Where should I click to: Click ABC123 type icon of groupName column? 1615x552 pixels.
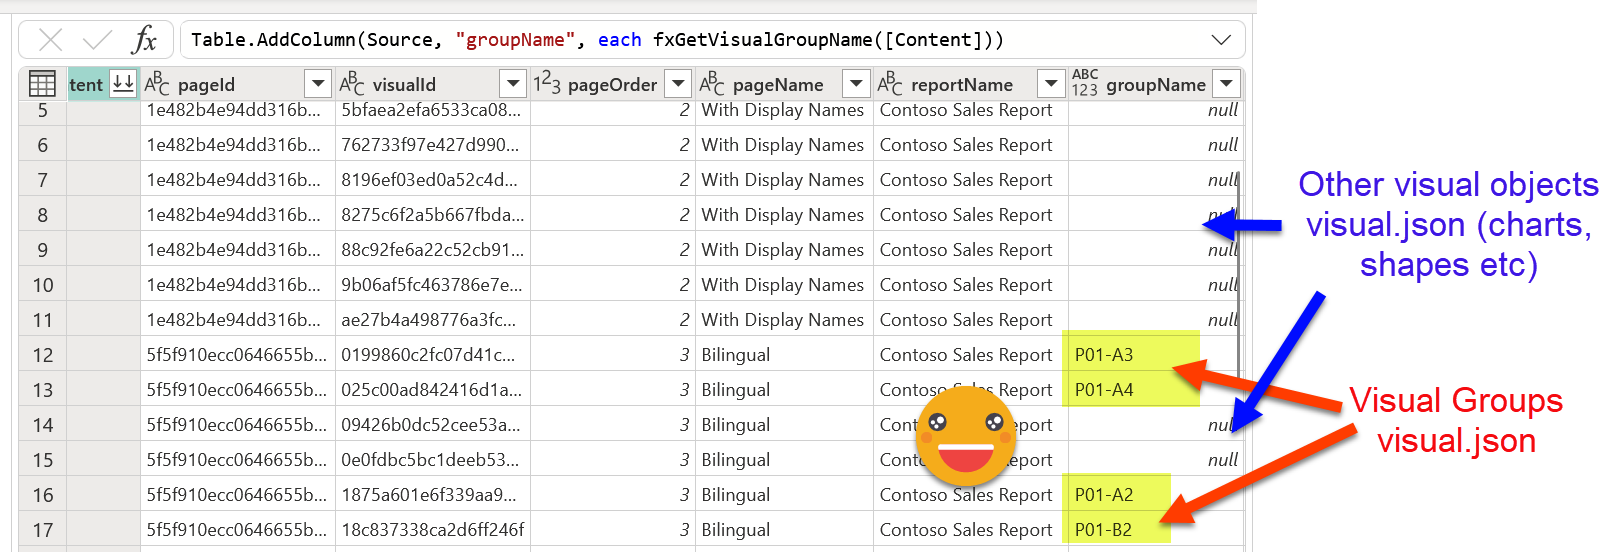click(x=1085, y=83)
